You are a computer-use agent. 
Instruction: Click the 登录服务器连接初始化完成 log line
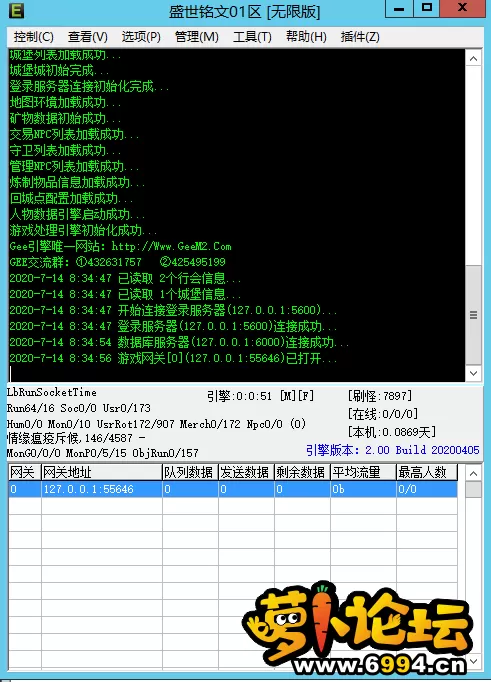[x=89, y=86]
